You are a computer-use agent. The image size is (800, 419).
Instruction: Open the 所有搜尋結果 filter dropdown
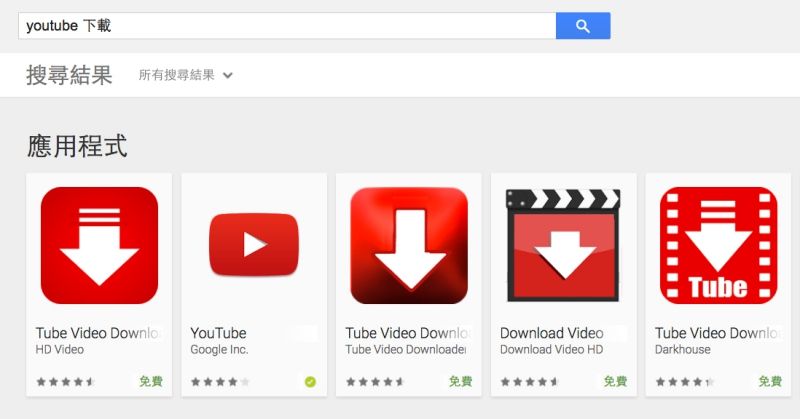click(186, 76)
